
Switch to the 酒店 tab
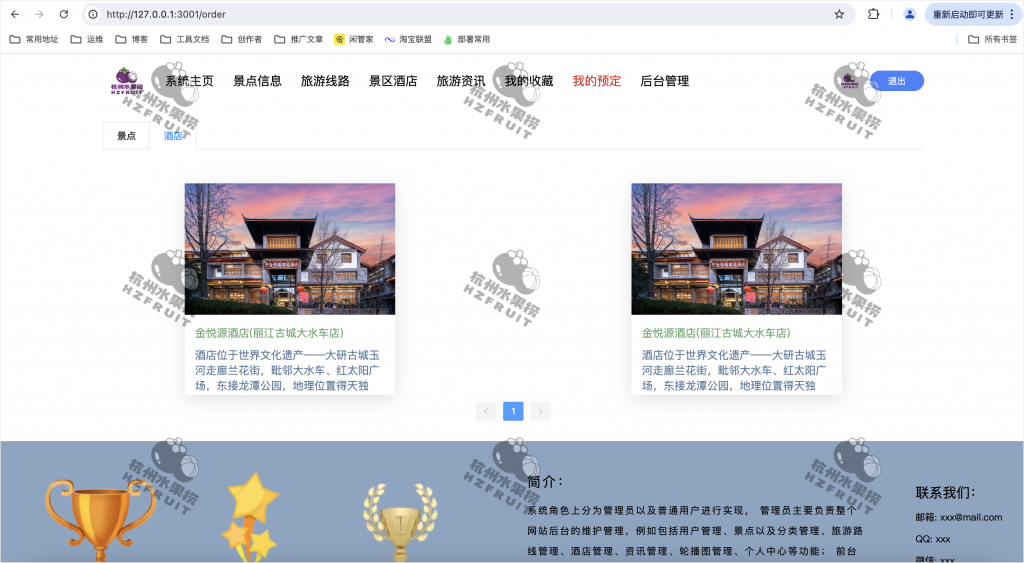(x=173, y=136)
